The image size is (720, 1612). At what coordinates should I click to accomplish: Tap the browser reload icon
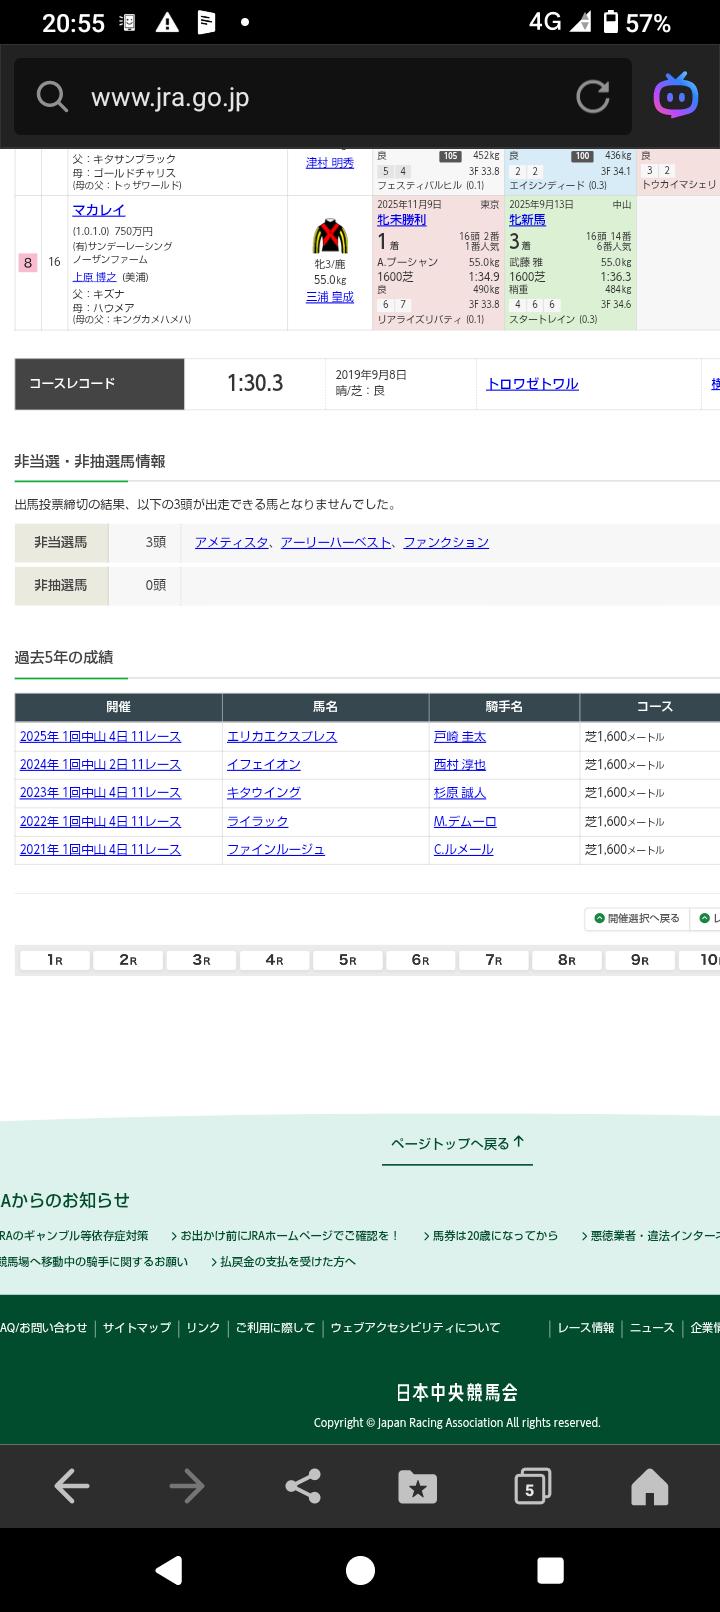tap(592, 97)
